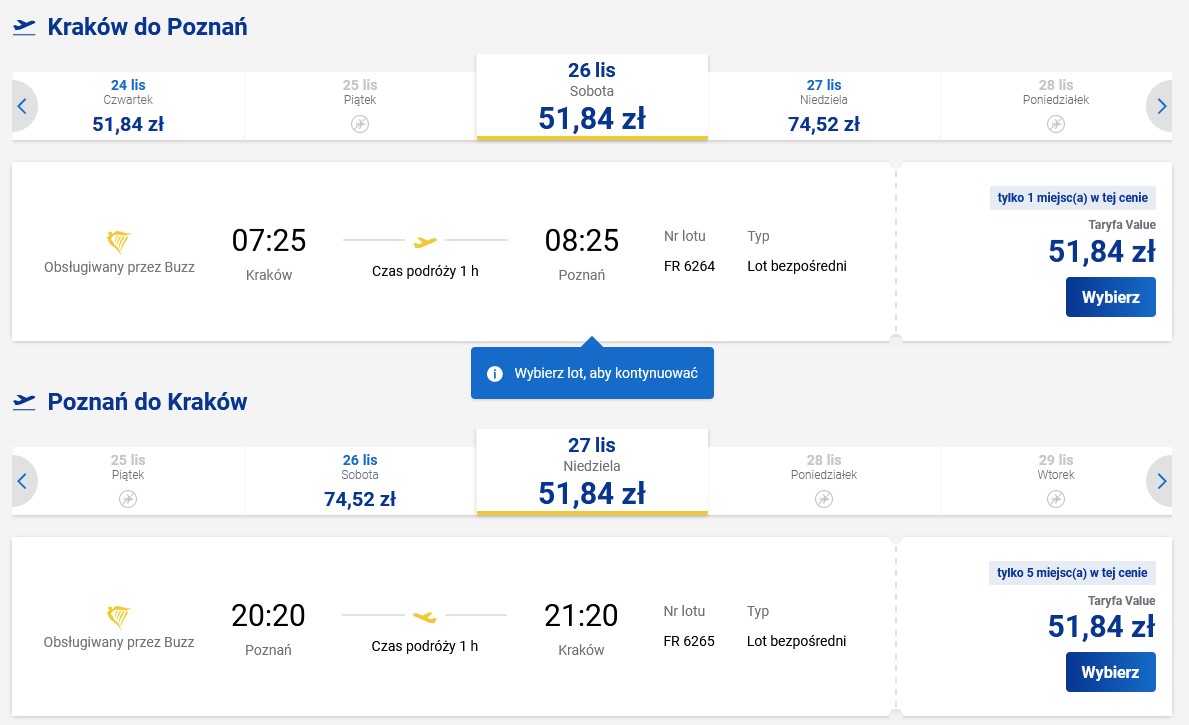Select the 27 lis Niedziela return tab
Viewport: 1189px width, 725px height.
592,472
